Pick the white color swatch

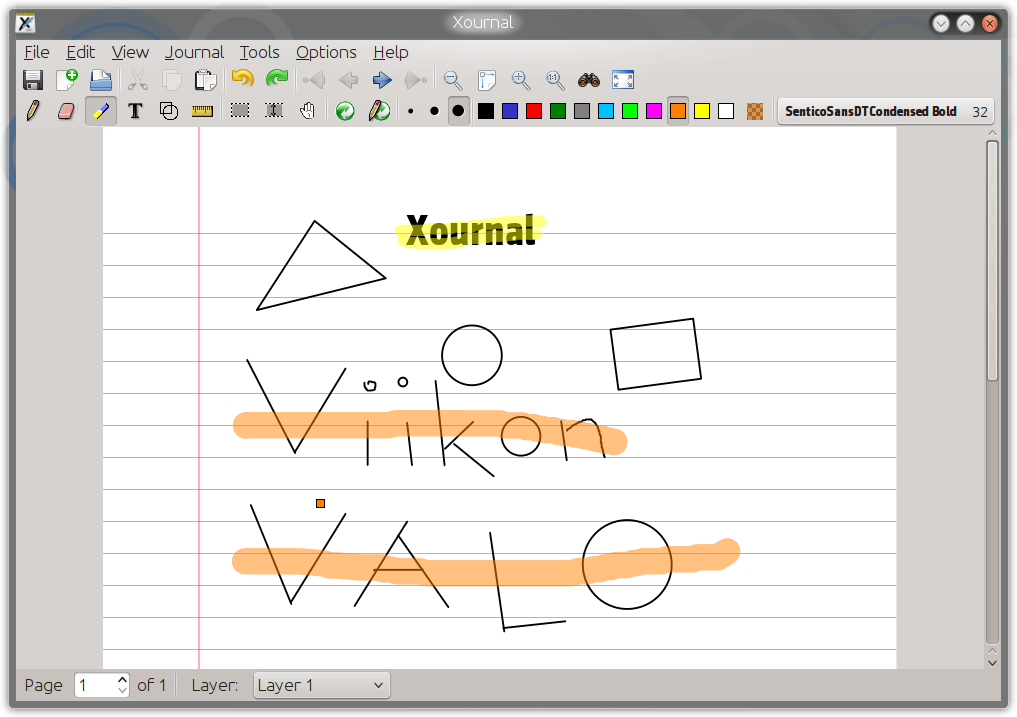(x=726, y=112)
